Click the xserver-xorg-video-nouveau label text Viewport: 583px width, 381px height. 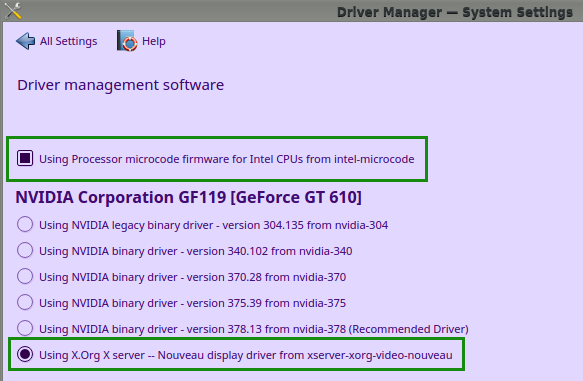(246, 355)
